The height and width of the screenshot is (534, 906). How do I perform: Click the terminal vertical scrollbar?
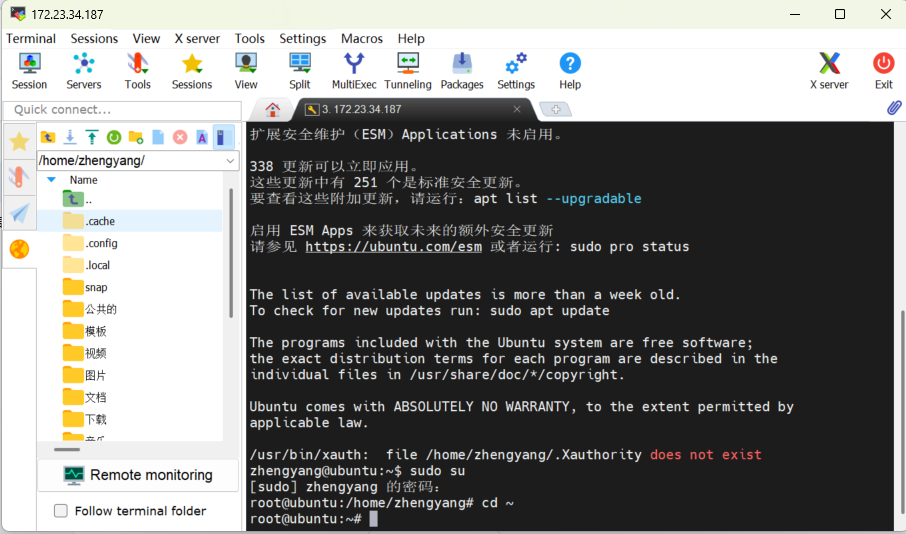coord(902,411)
